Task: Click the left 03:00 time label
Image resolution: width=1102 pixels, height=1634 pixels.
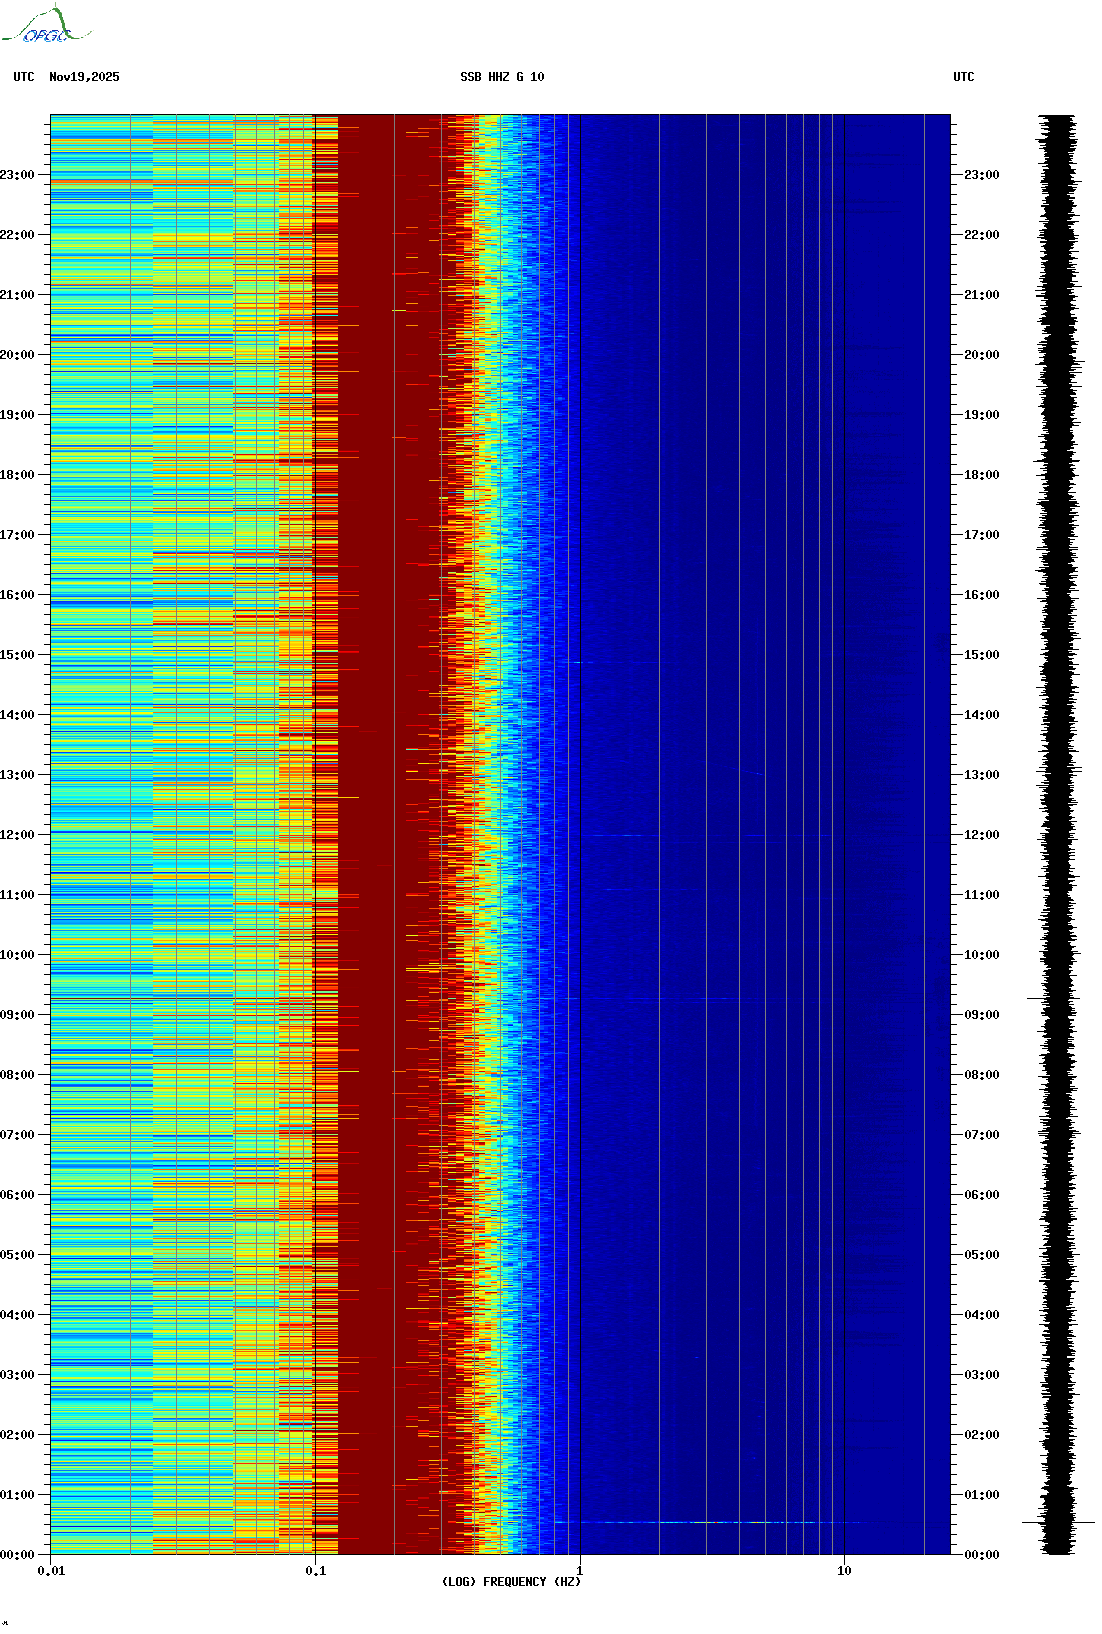Action: click(17, 1375)
